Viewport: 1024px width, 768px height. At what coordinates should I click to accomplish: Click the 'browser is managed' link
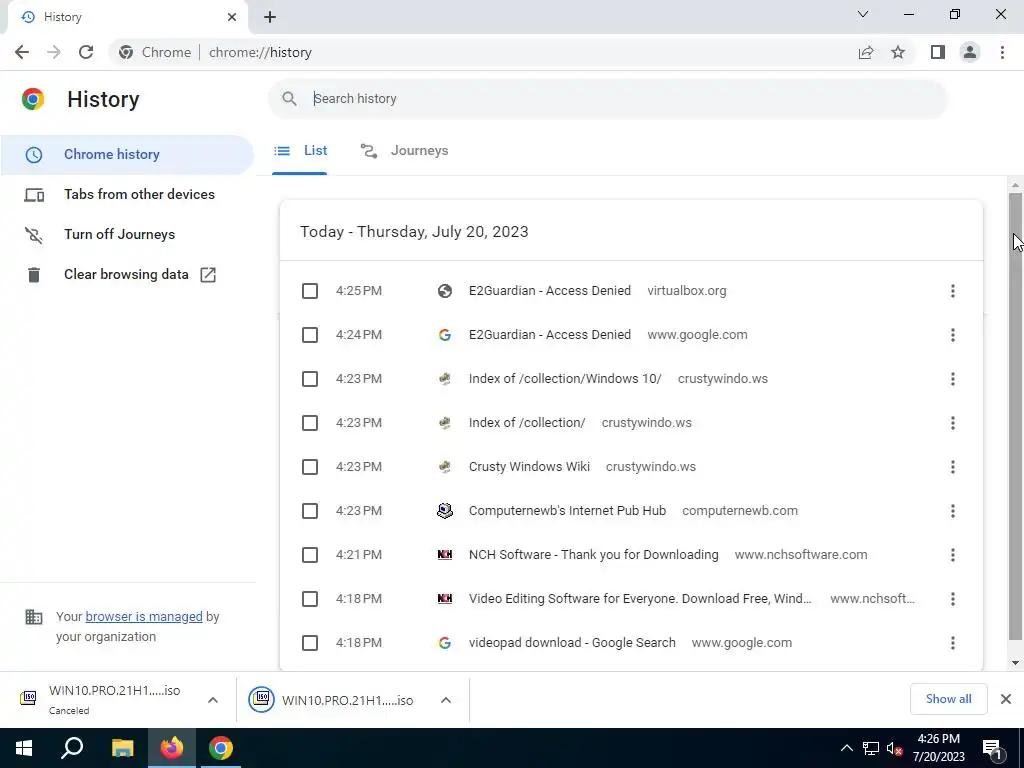click(x=144, y=616)
